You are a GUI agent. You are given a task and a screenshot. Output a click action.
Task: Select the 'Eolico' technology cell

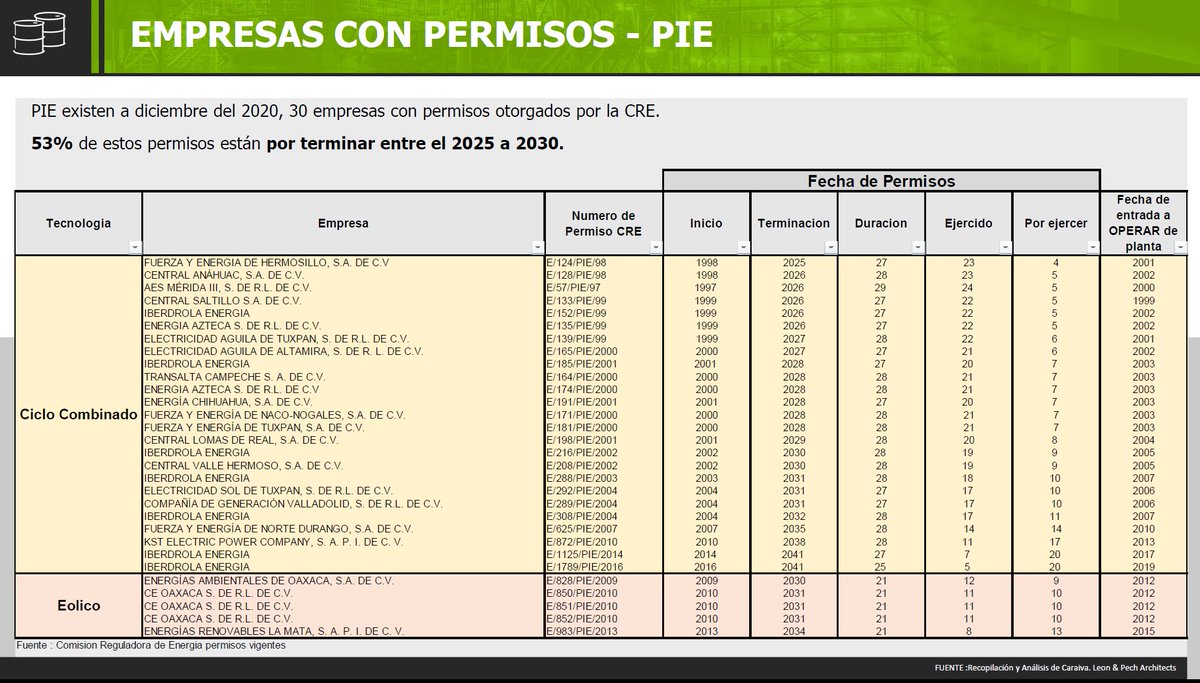click(78, 606)
